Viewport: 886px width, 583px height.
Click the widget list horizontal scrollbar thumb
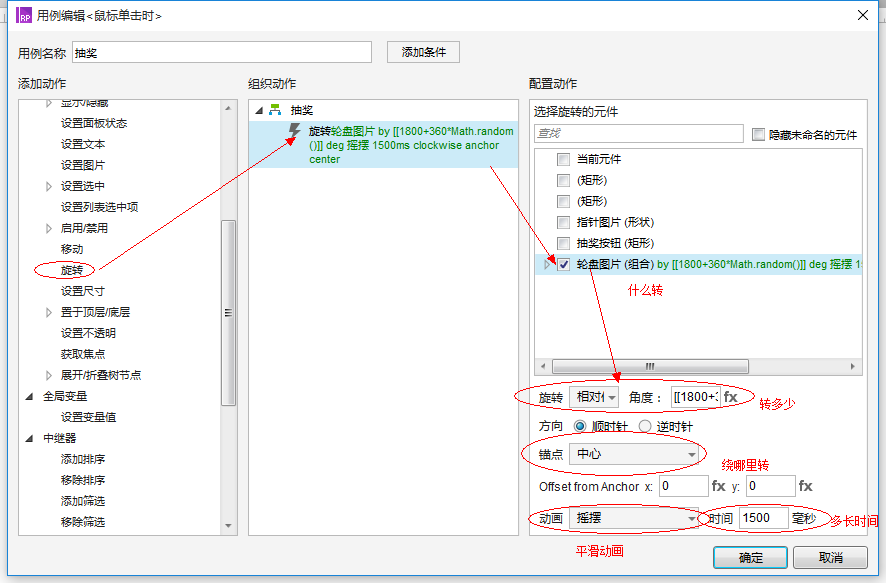[x=650, y=366]
